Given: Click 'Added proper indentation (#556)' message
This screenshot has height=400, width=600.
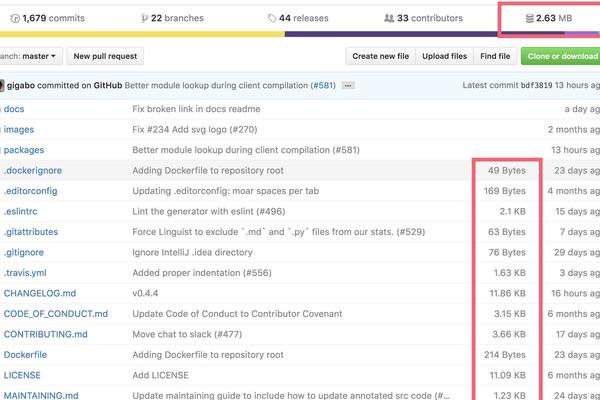Looking at the screenshot, I should coord(202,273).
